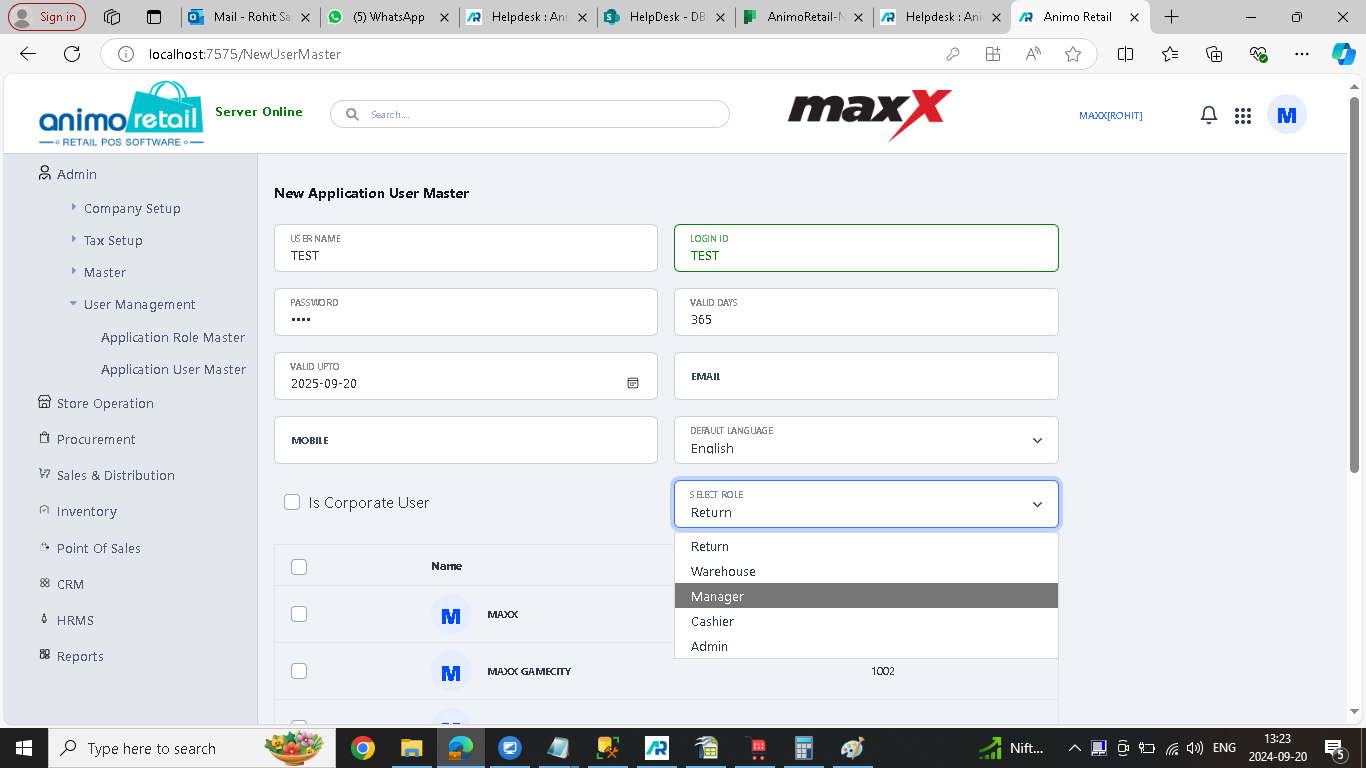Open the Copilot icon in the browser toolbar
This screenshot has height=768, width=1366.
coord(1343,54)
